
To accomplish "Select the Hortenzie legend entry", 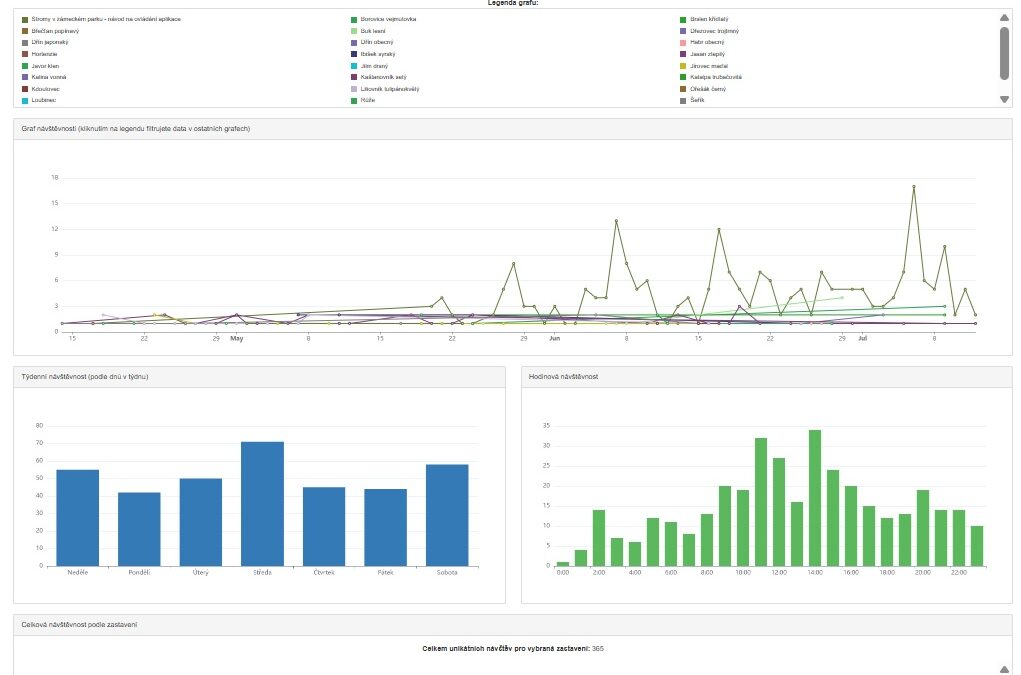I will [40, 54].
